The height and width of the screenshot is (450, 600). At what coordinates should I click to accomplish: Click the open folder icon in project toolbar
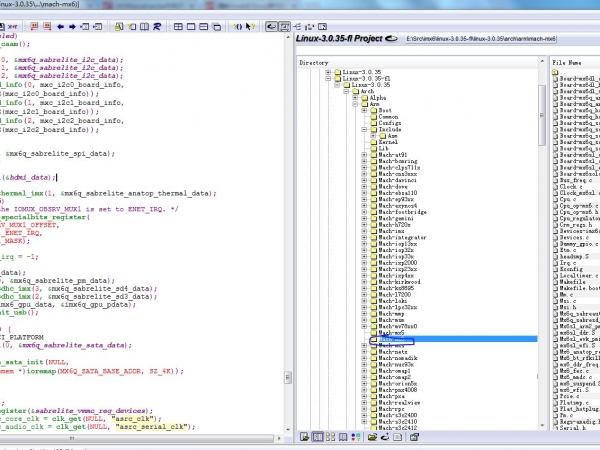pyautogui.click(x=372, y=437)
